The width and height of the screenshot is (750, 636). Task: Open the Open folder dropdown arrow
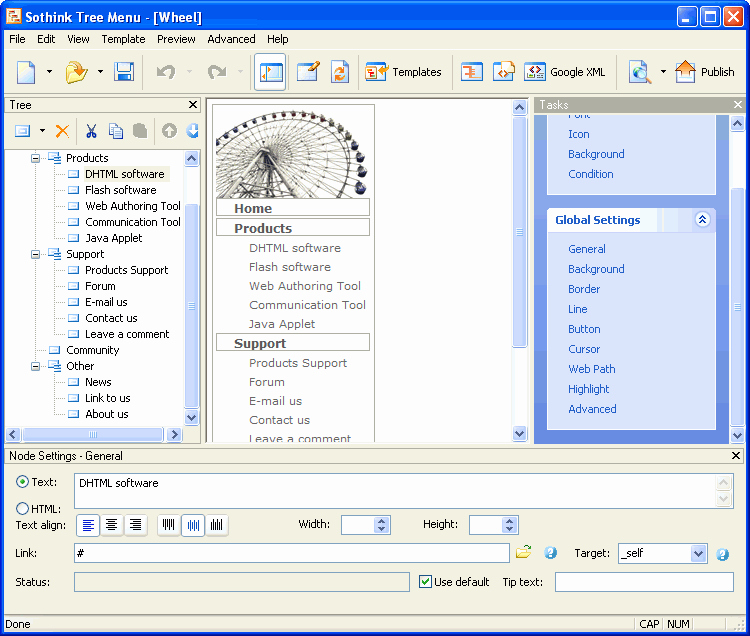click(100, 72)
